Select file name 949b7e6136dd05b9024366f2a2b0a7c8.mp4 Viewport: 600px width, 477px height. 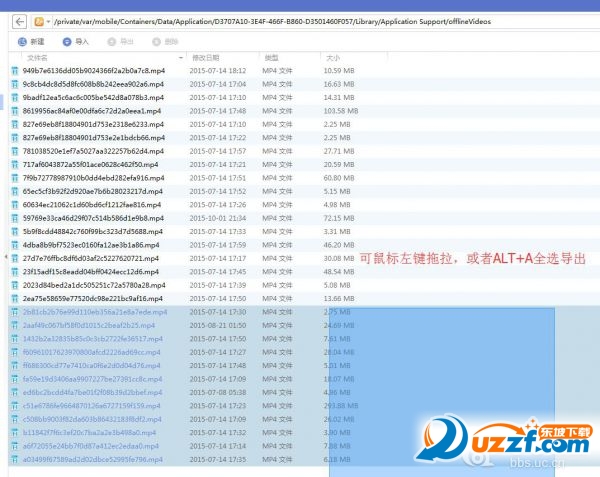pos(94,71)
